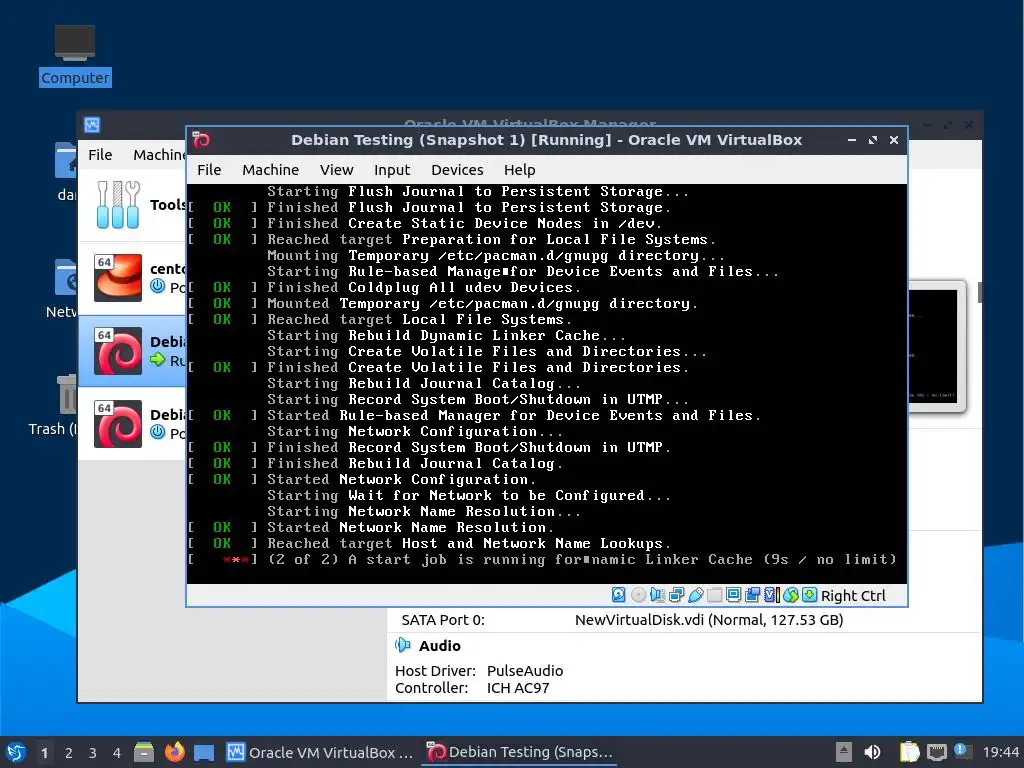
Task: Switch to workspace 3
Action: point(92,753)
